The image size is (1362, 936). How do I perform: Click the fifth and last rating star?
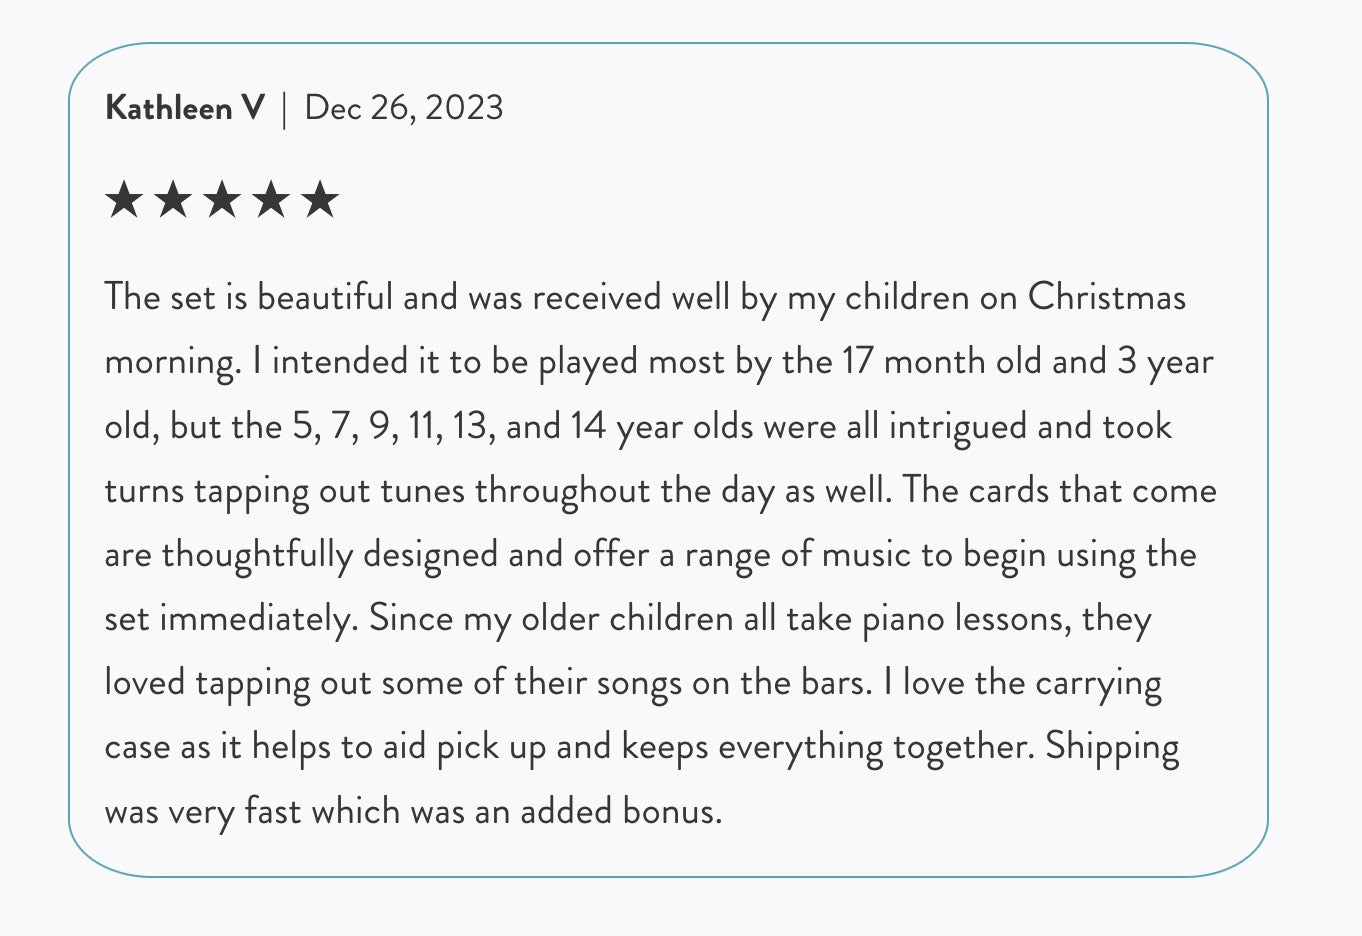click(320, 200)
